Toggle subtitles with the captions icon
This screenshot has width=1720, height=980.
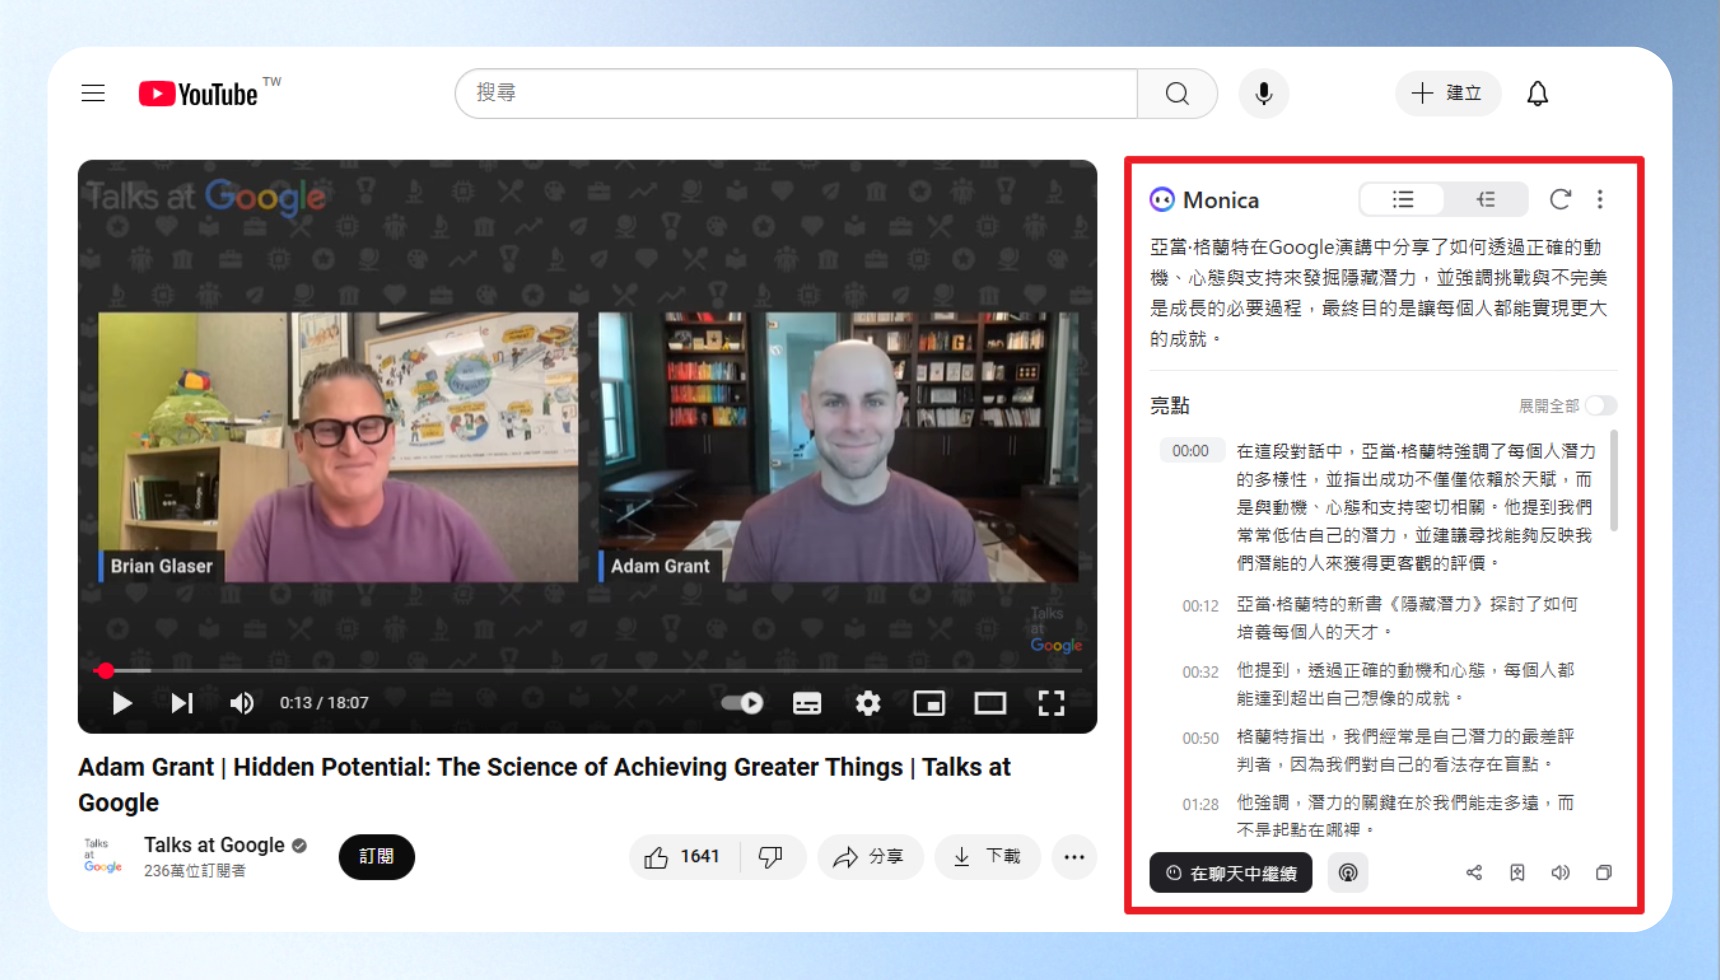tap(807, 703)
